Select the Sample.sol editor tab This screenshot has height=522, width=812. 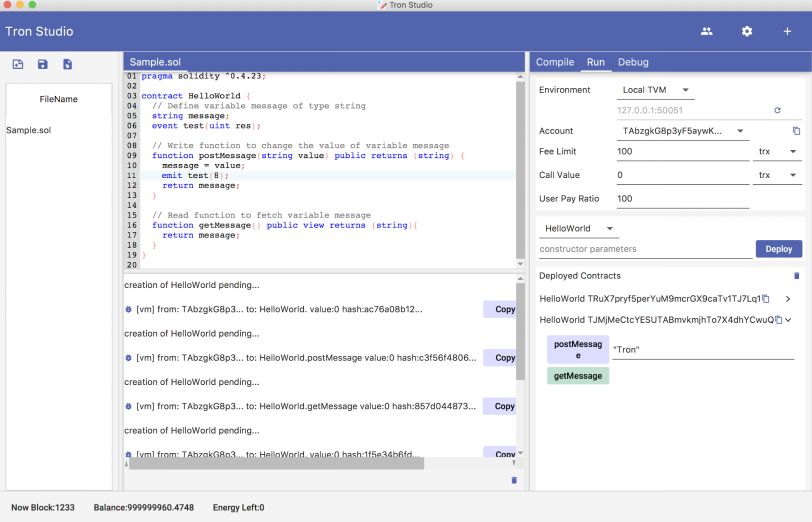click(x=155, y=62)
